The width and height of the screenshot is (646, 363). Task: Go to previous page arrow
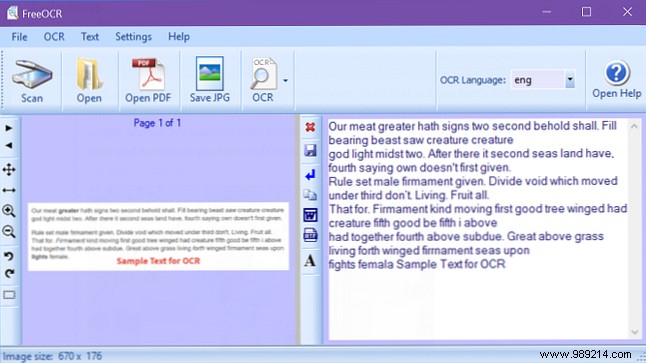9,145
